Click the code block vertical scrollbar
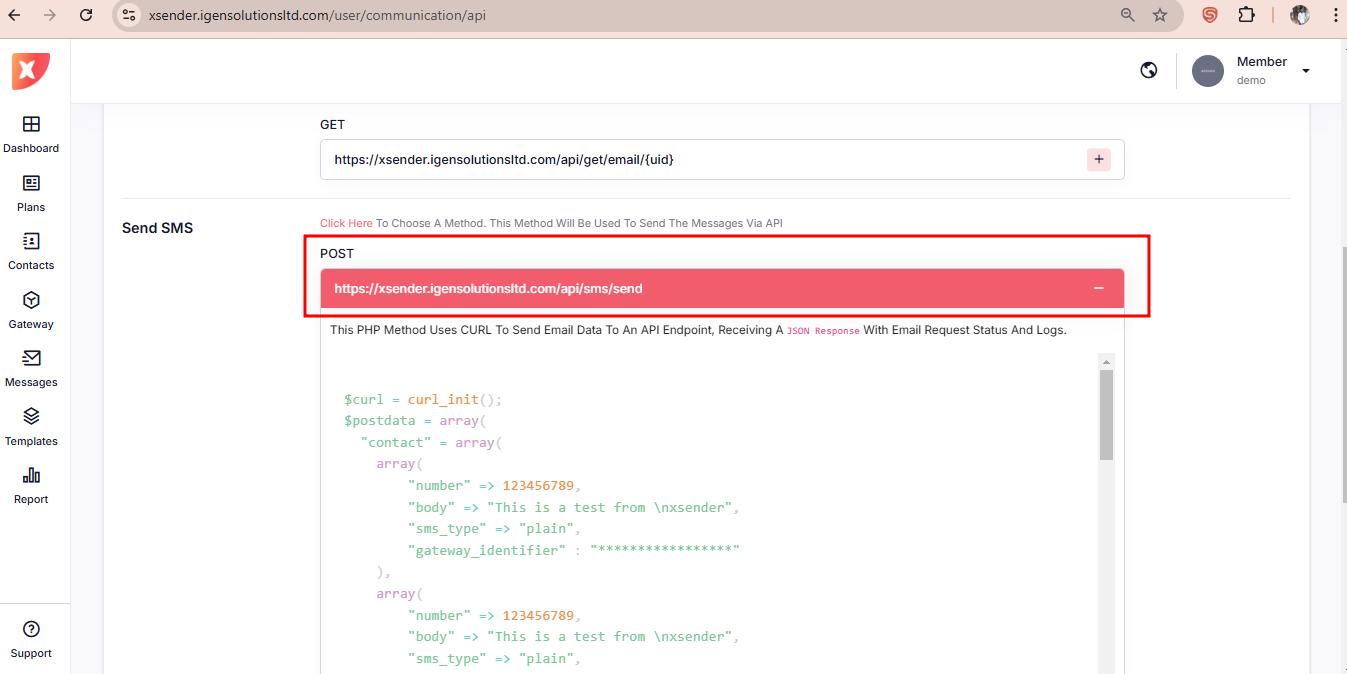The width and height of the screenshot is (1347, 674). coord(1106,415)
